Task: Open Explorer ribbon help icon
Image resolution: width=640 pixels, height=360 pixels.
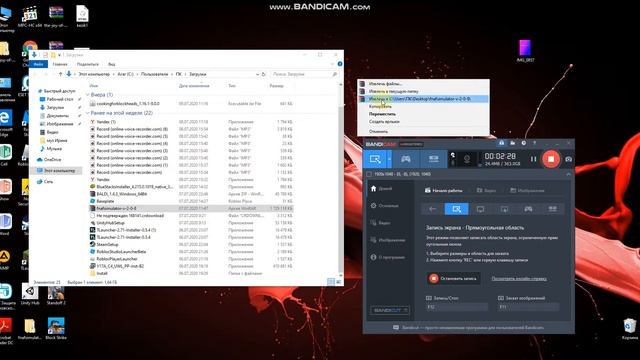Action: pos(340,64)
